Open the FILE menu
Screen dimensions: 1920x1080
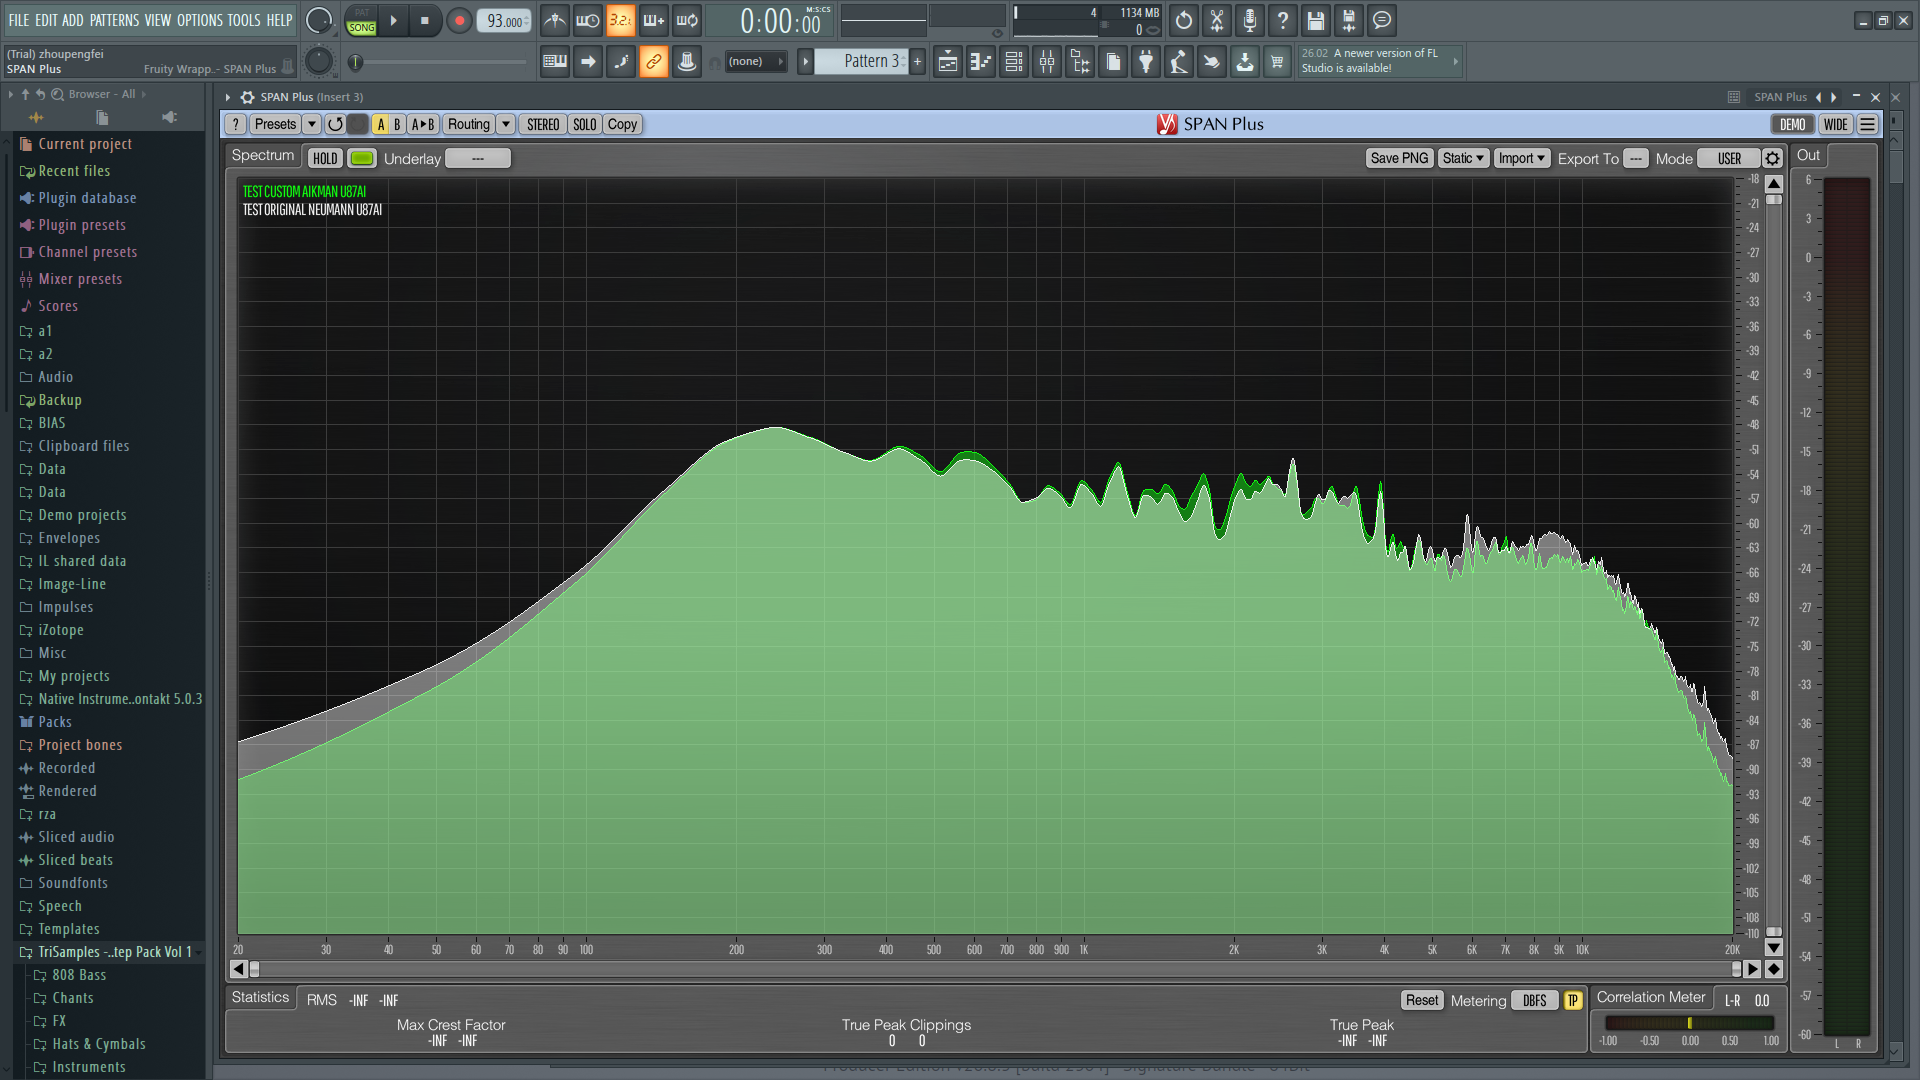18,20
